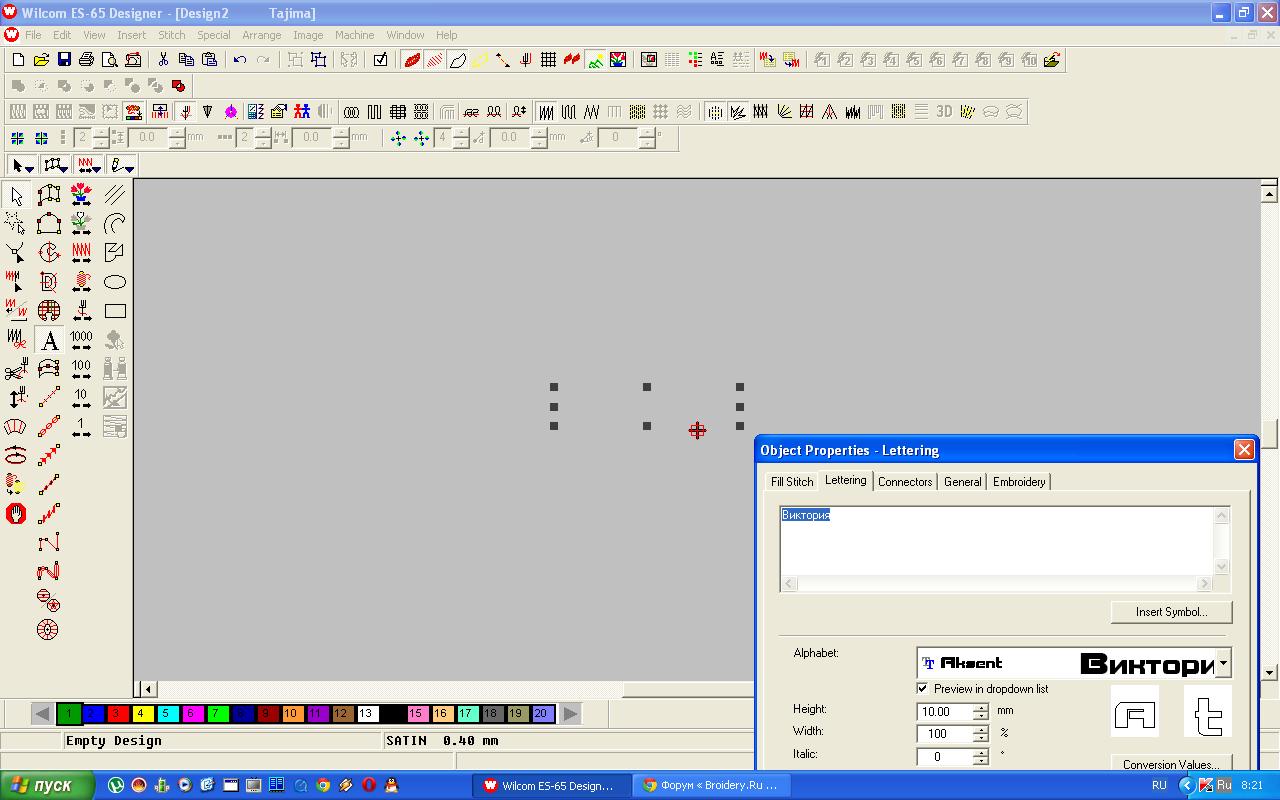Viewport: 1280px width, 800px height.
Task: Pick yellow color 4 in palette
Action: (x=141, y=713)
